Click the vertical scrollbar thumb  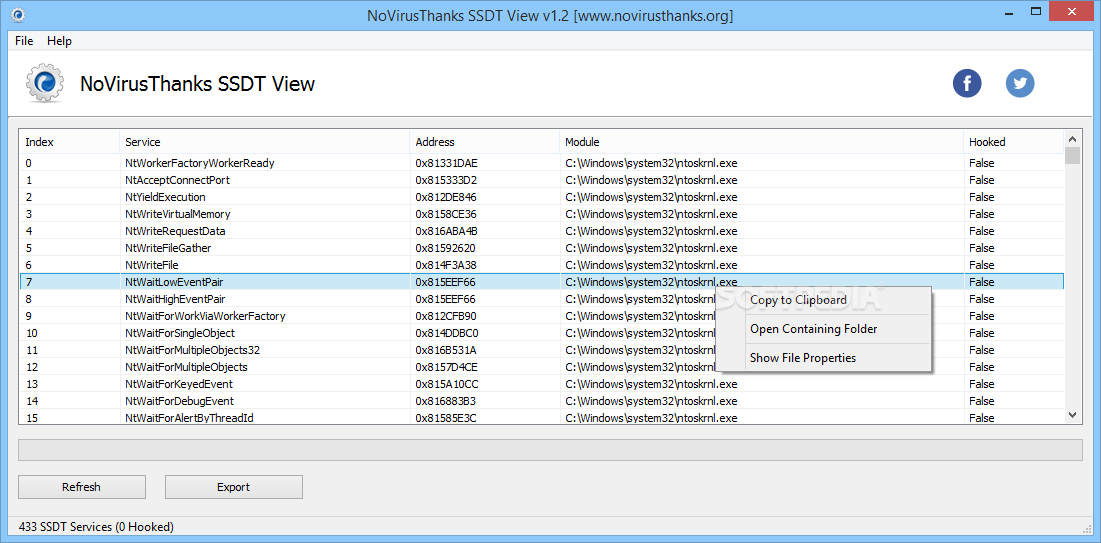pyautogui.click(x=1072, y=155)
